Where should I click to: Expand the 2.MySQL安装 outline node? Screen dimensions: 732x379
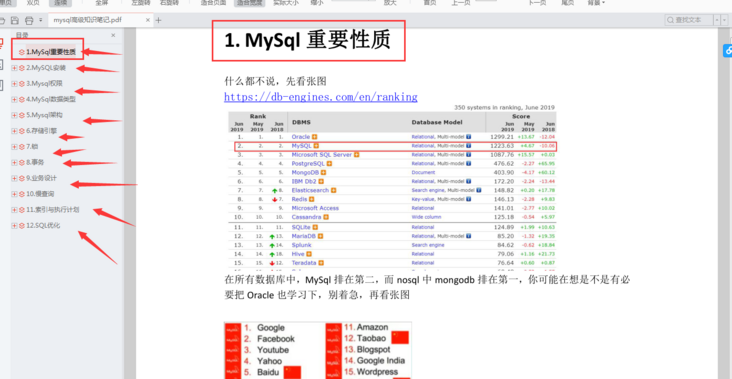click(14, 68)
